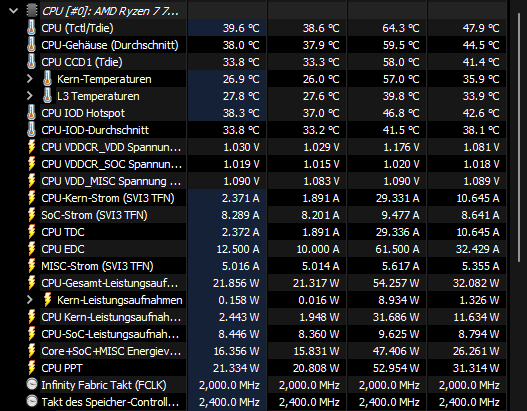
Task: Click the 61.500 A CPU EDC maximum cell
Action: tap(387, 249)
